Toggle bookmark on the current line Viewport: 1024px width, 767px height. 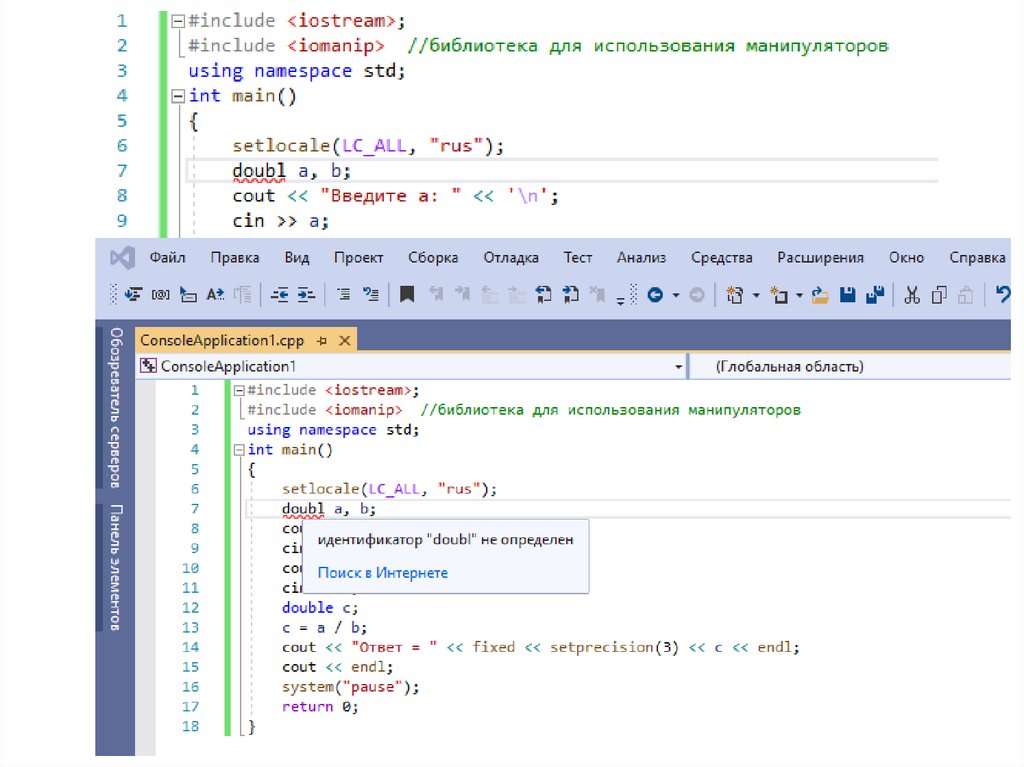click(x=407, y=295)
